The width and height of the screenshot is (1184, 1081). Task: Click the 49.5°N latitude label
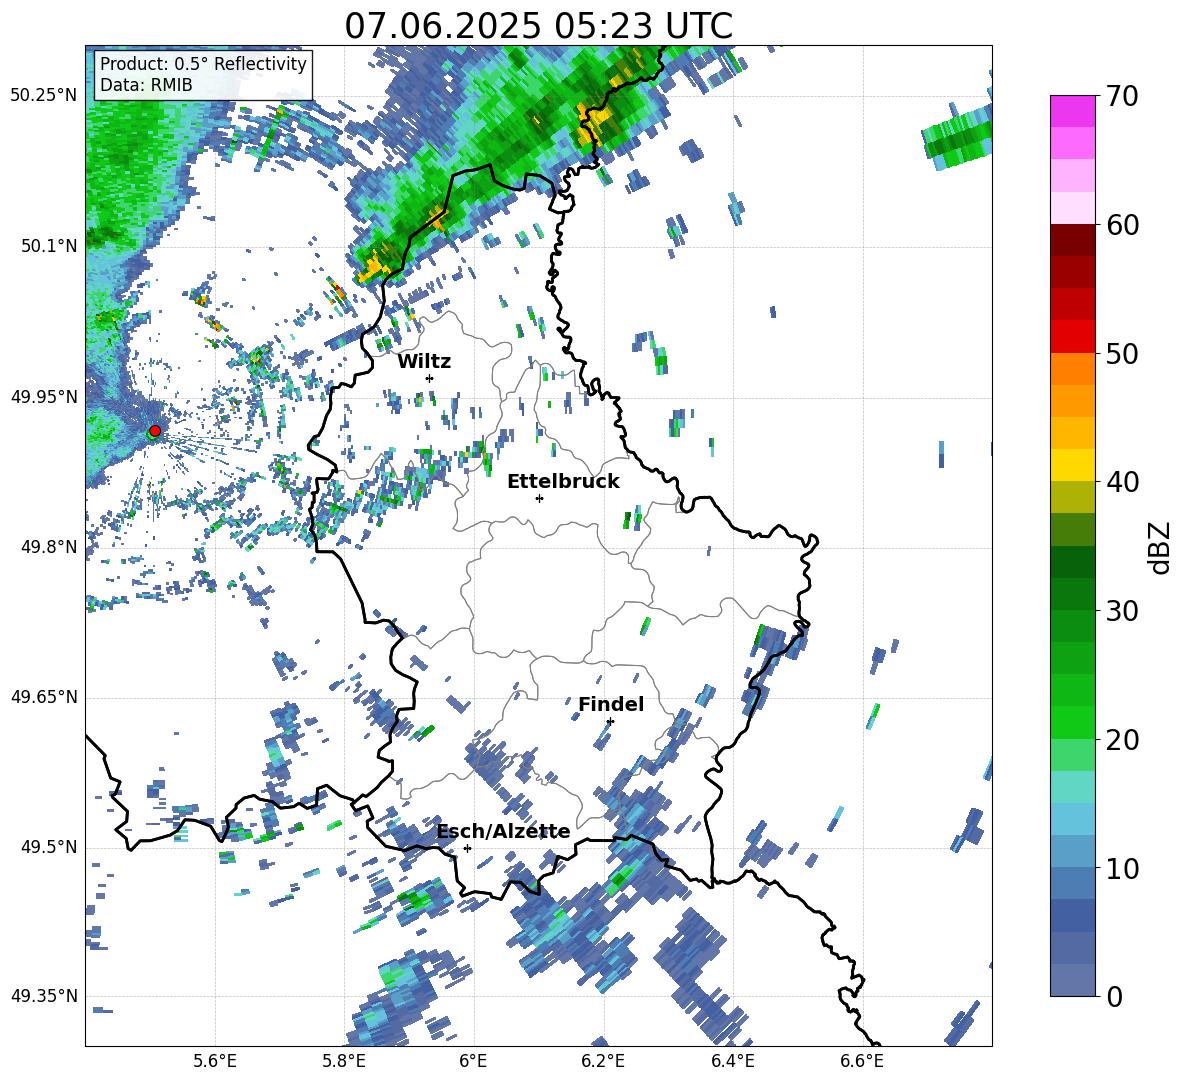pos(49,847)
